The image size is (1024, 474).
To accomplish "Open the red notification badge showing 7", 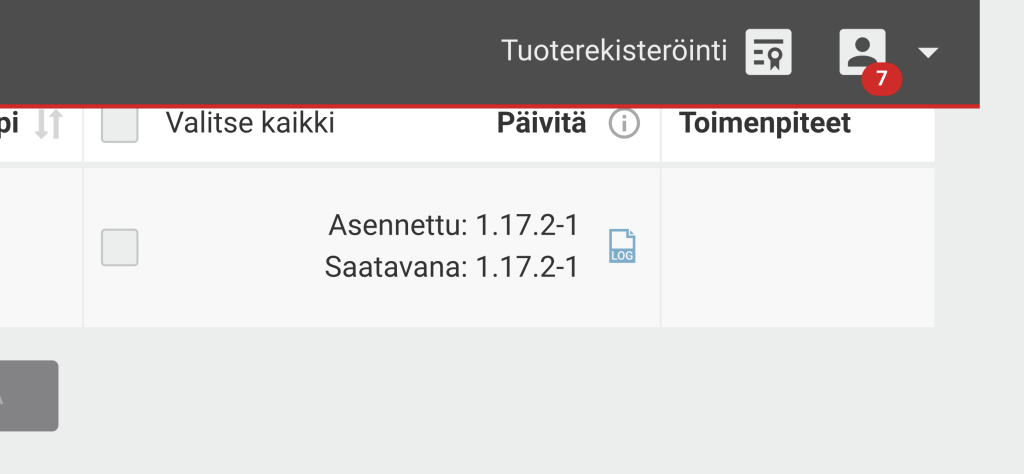I will point(881,80).
